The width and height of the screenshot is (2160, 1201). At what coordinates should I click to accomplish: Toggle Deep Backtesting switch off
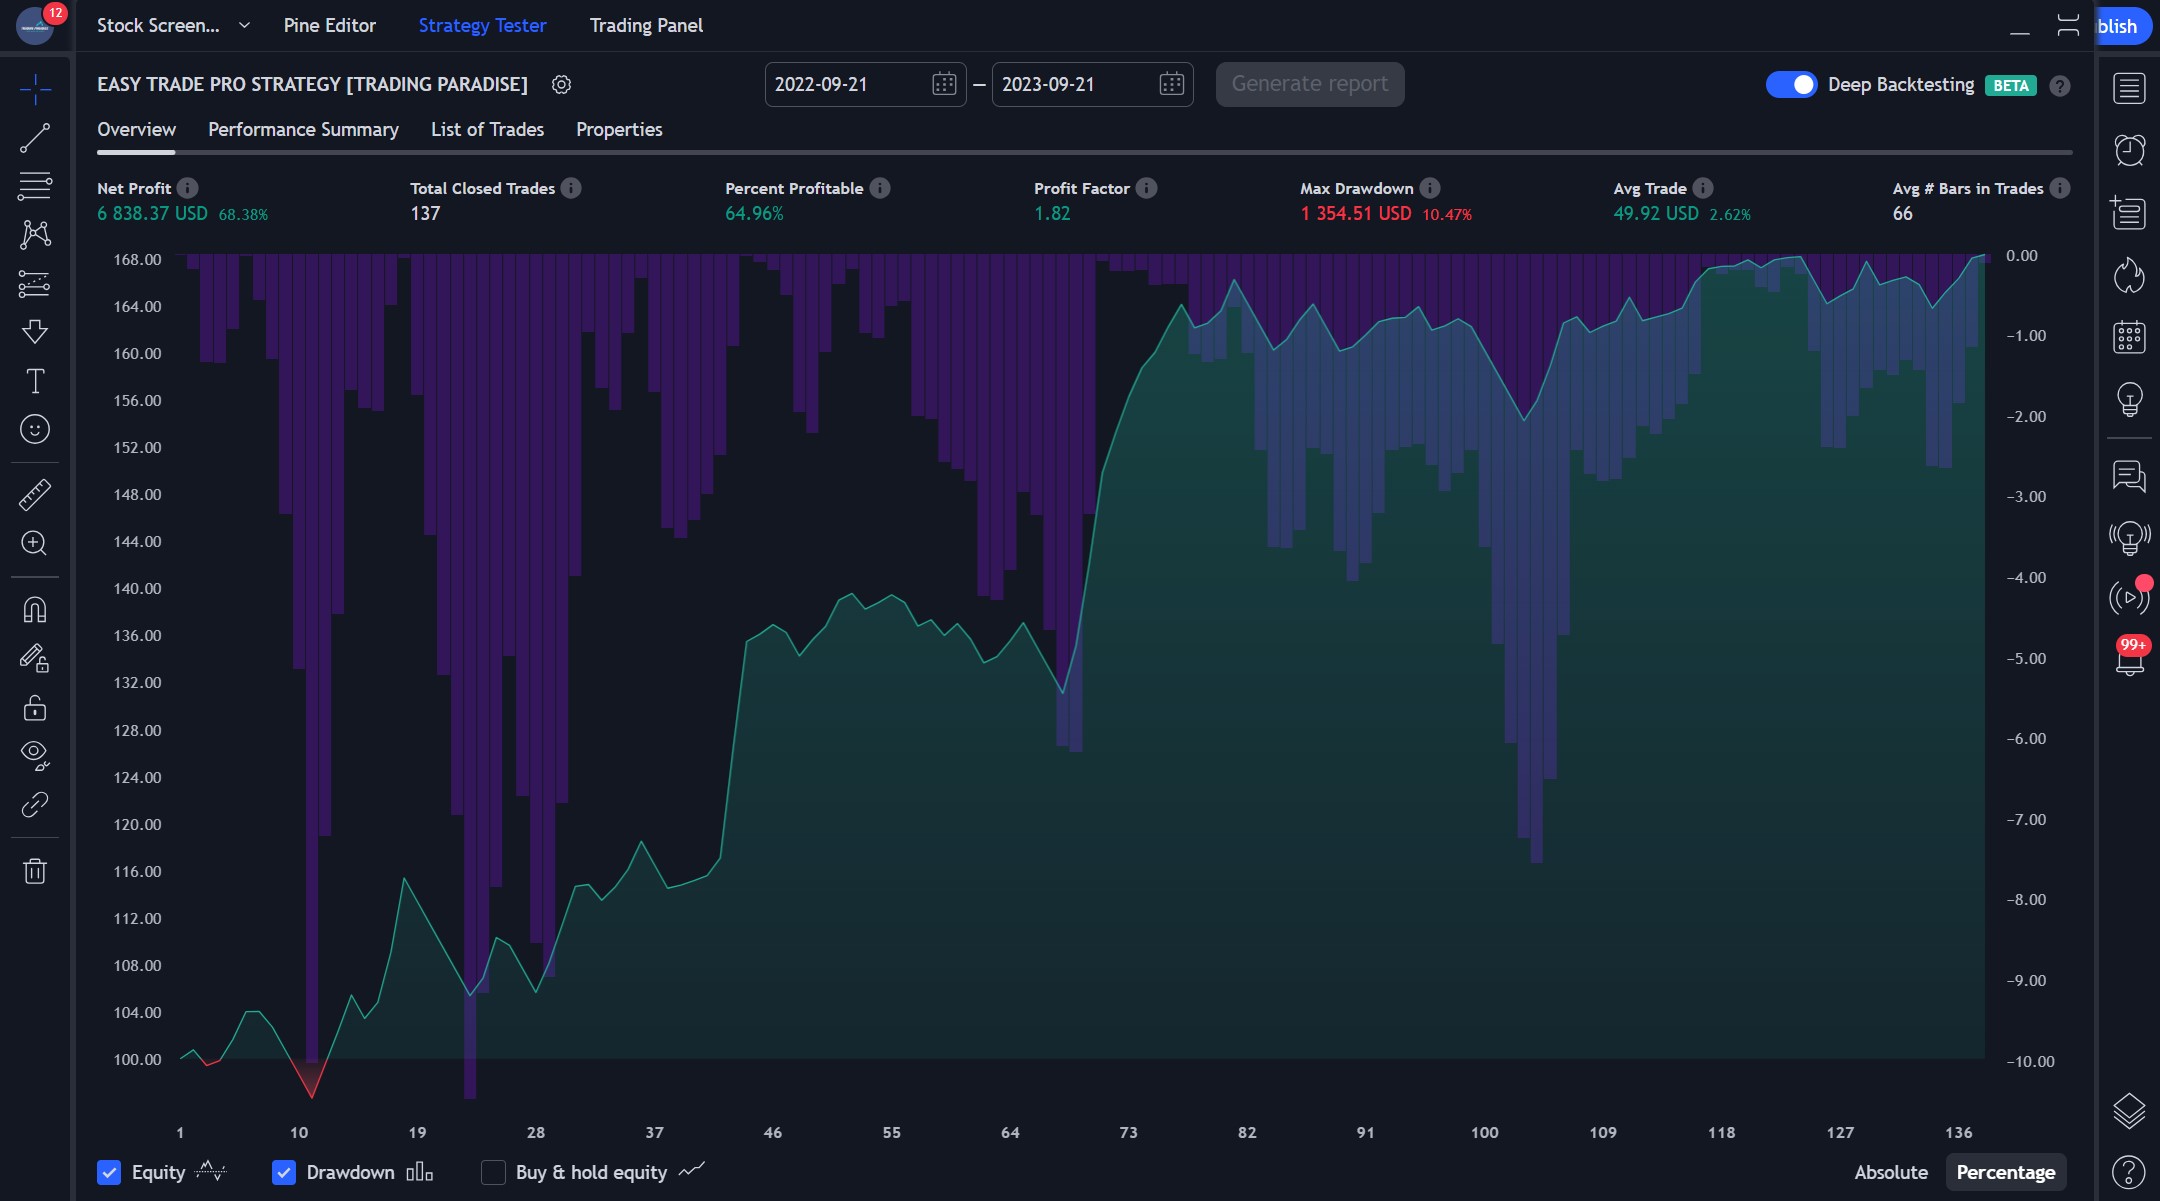point(1791,85)
